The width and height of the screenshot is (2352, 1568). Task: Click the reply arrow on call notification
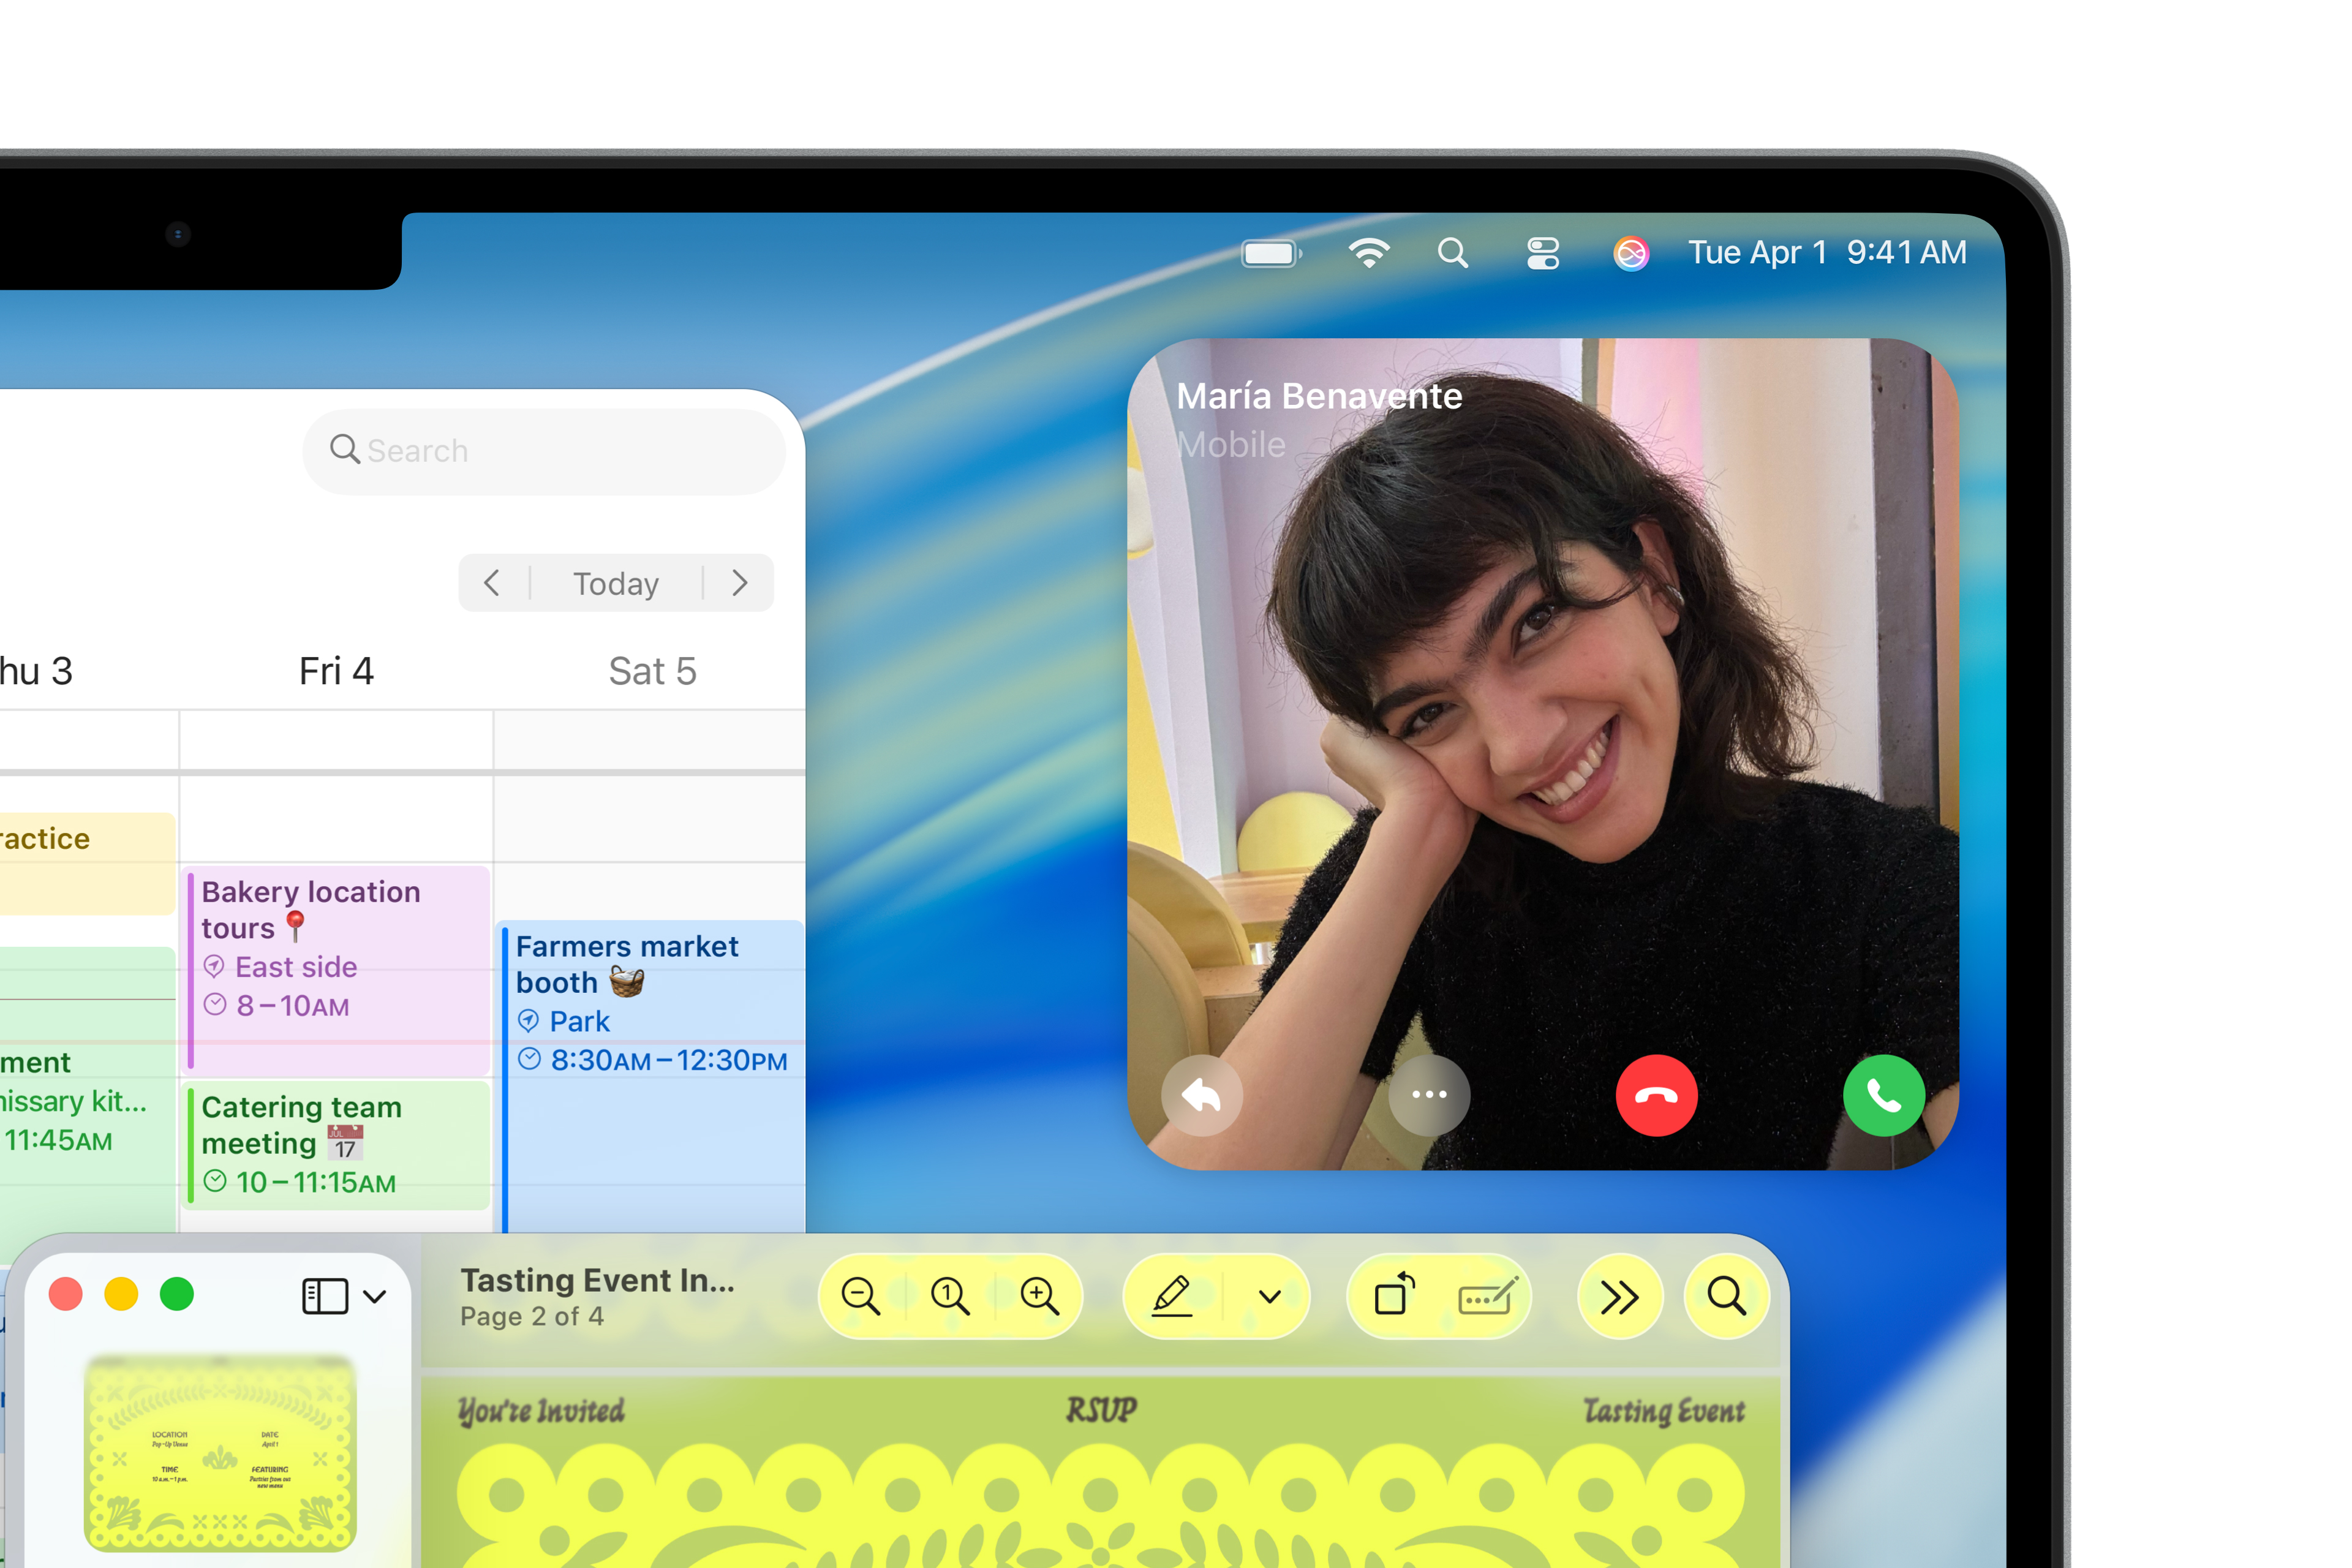(x=1202, y=1096)
